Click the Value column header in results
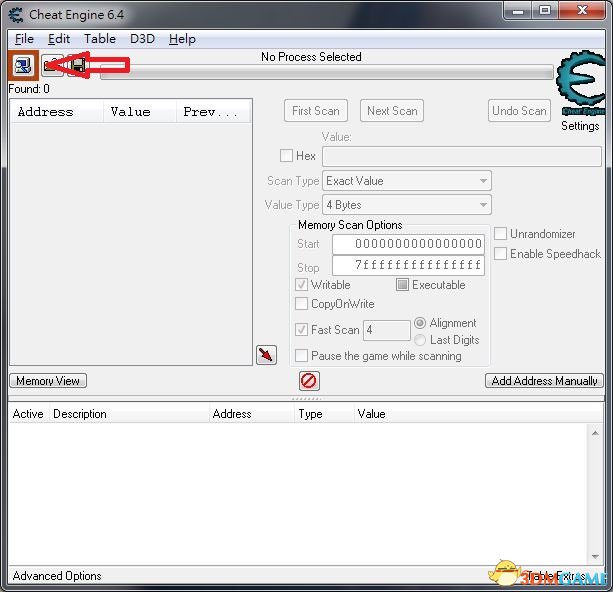 point(140,112)
